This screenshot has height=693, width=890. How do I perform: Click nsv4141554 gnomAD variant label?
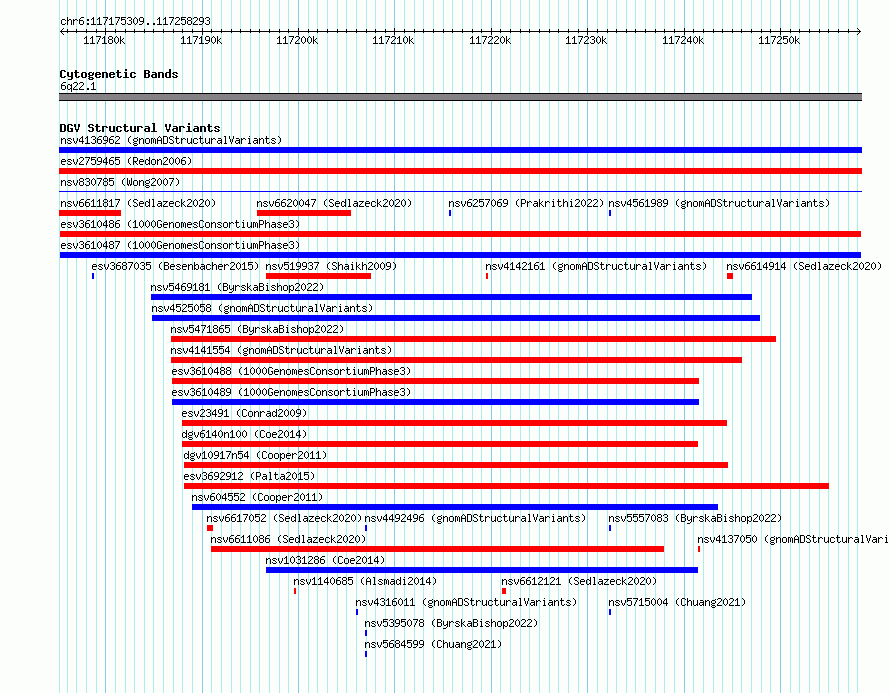coord(282,350)
